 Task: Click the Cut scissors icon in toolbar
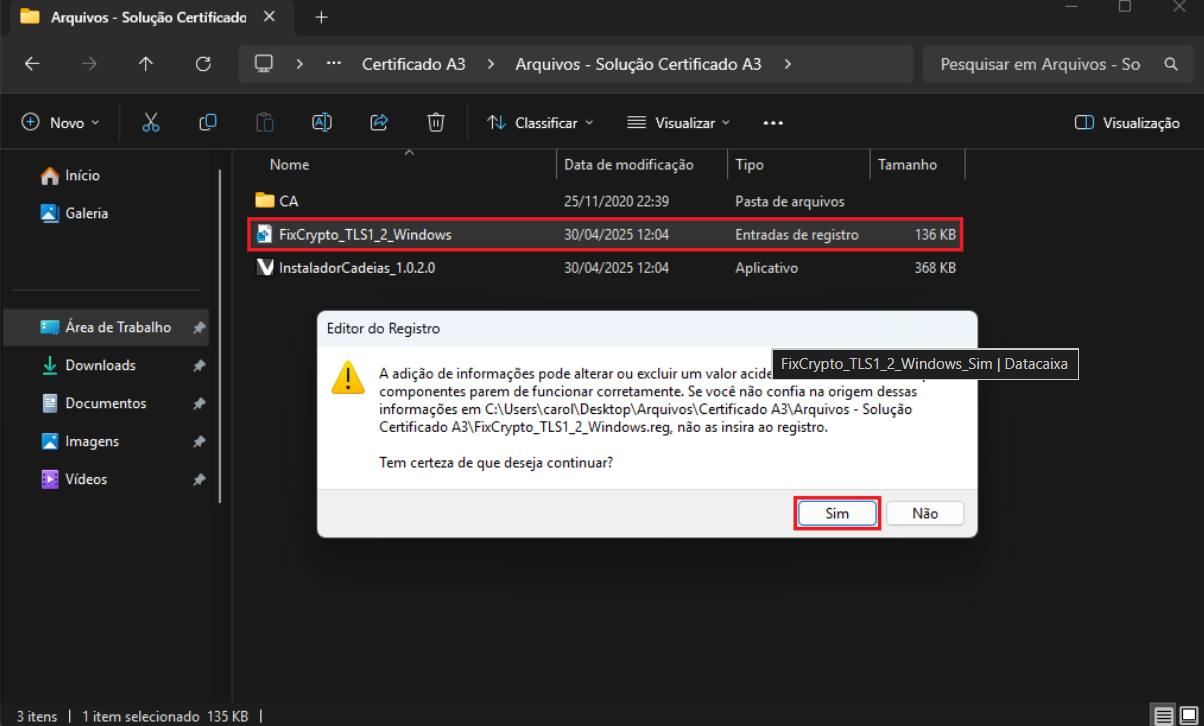click(151, 122)
